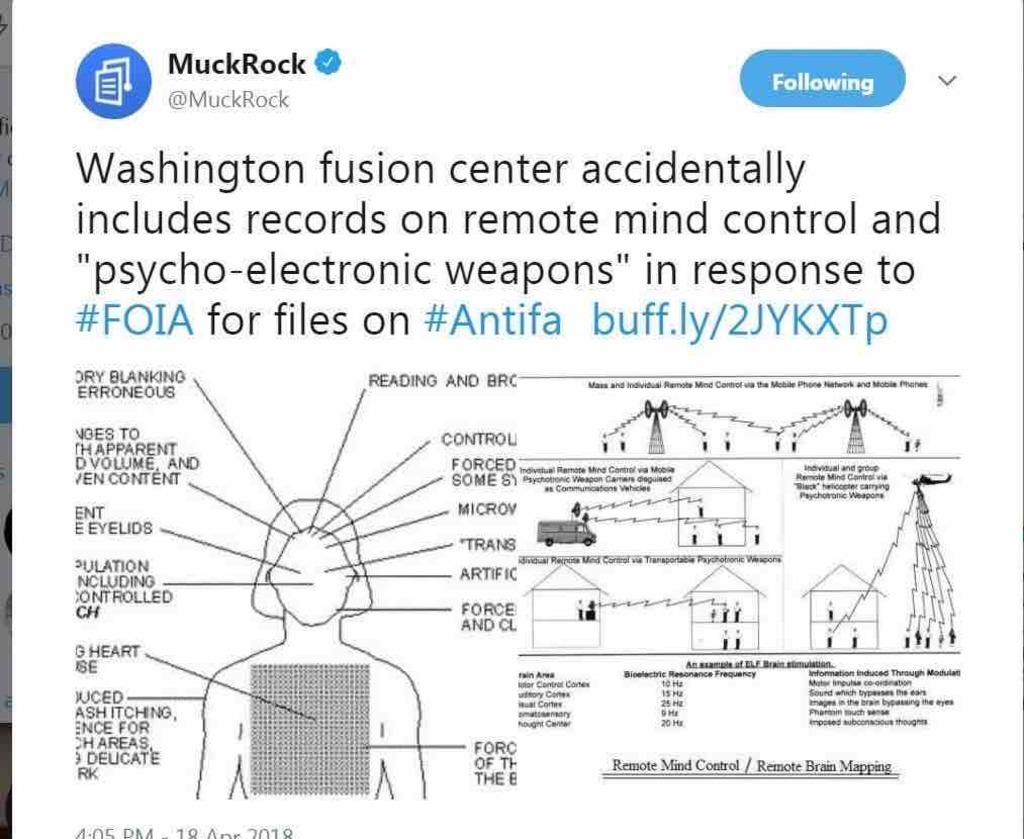The image size is (1024, 839).
Task: Click the van illustration in the right image
Action: tap(566, 532)
